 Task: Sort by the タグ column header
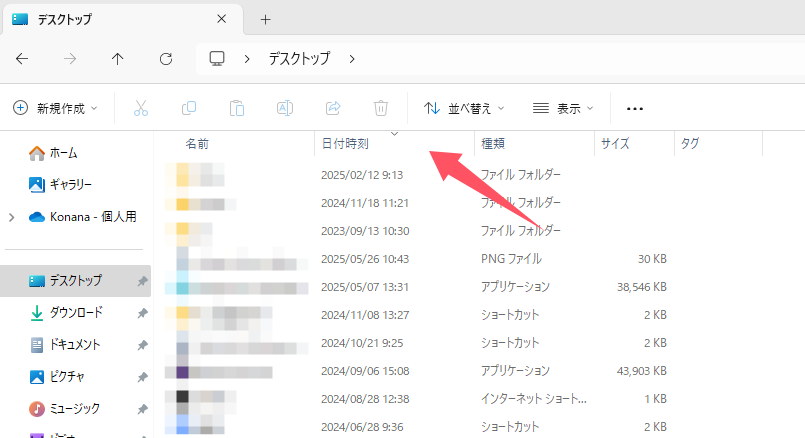pyautogui.click(x=718, y=144)
